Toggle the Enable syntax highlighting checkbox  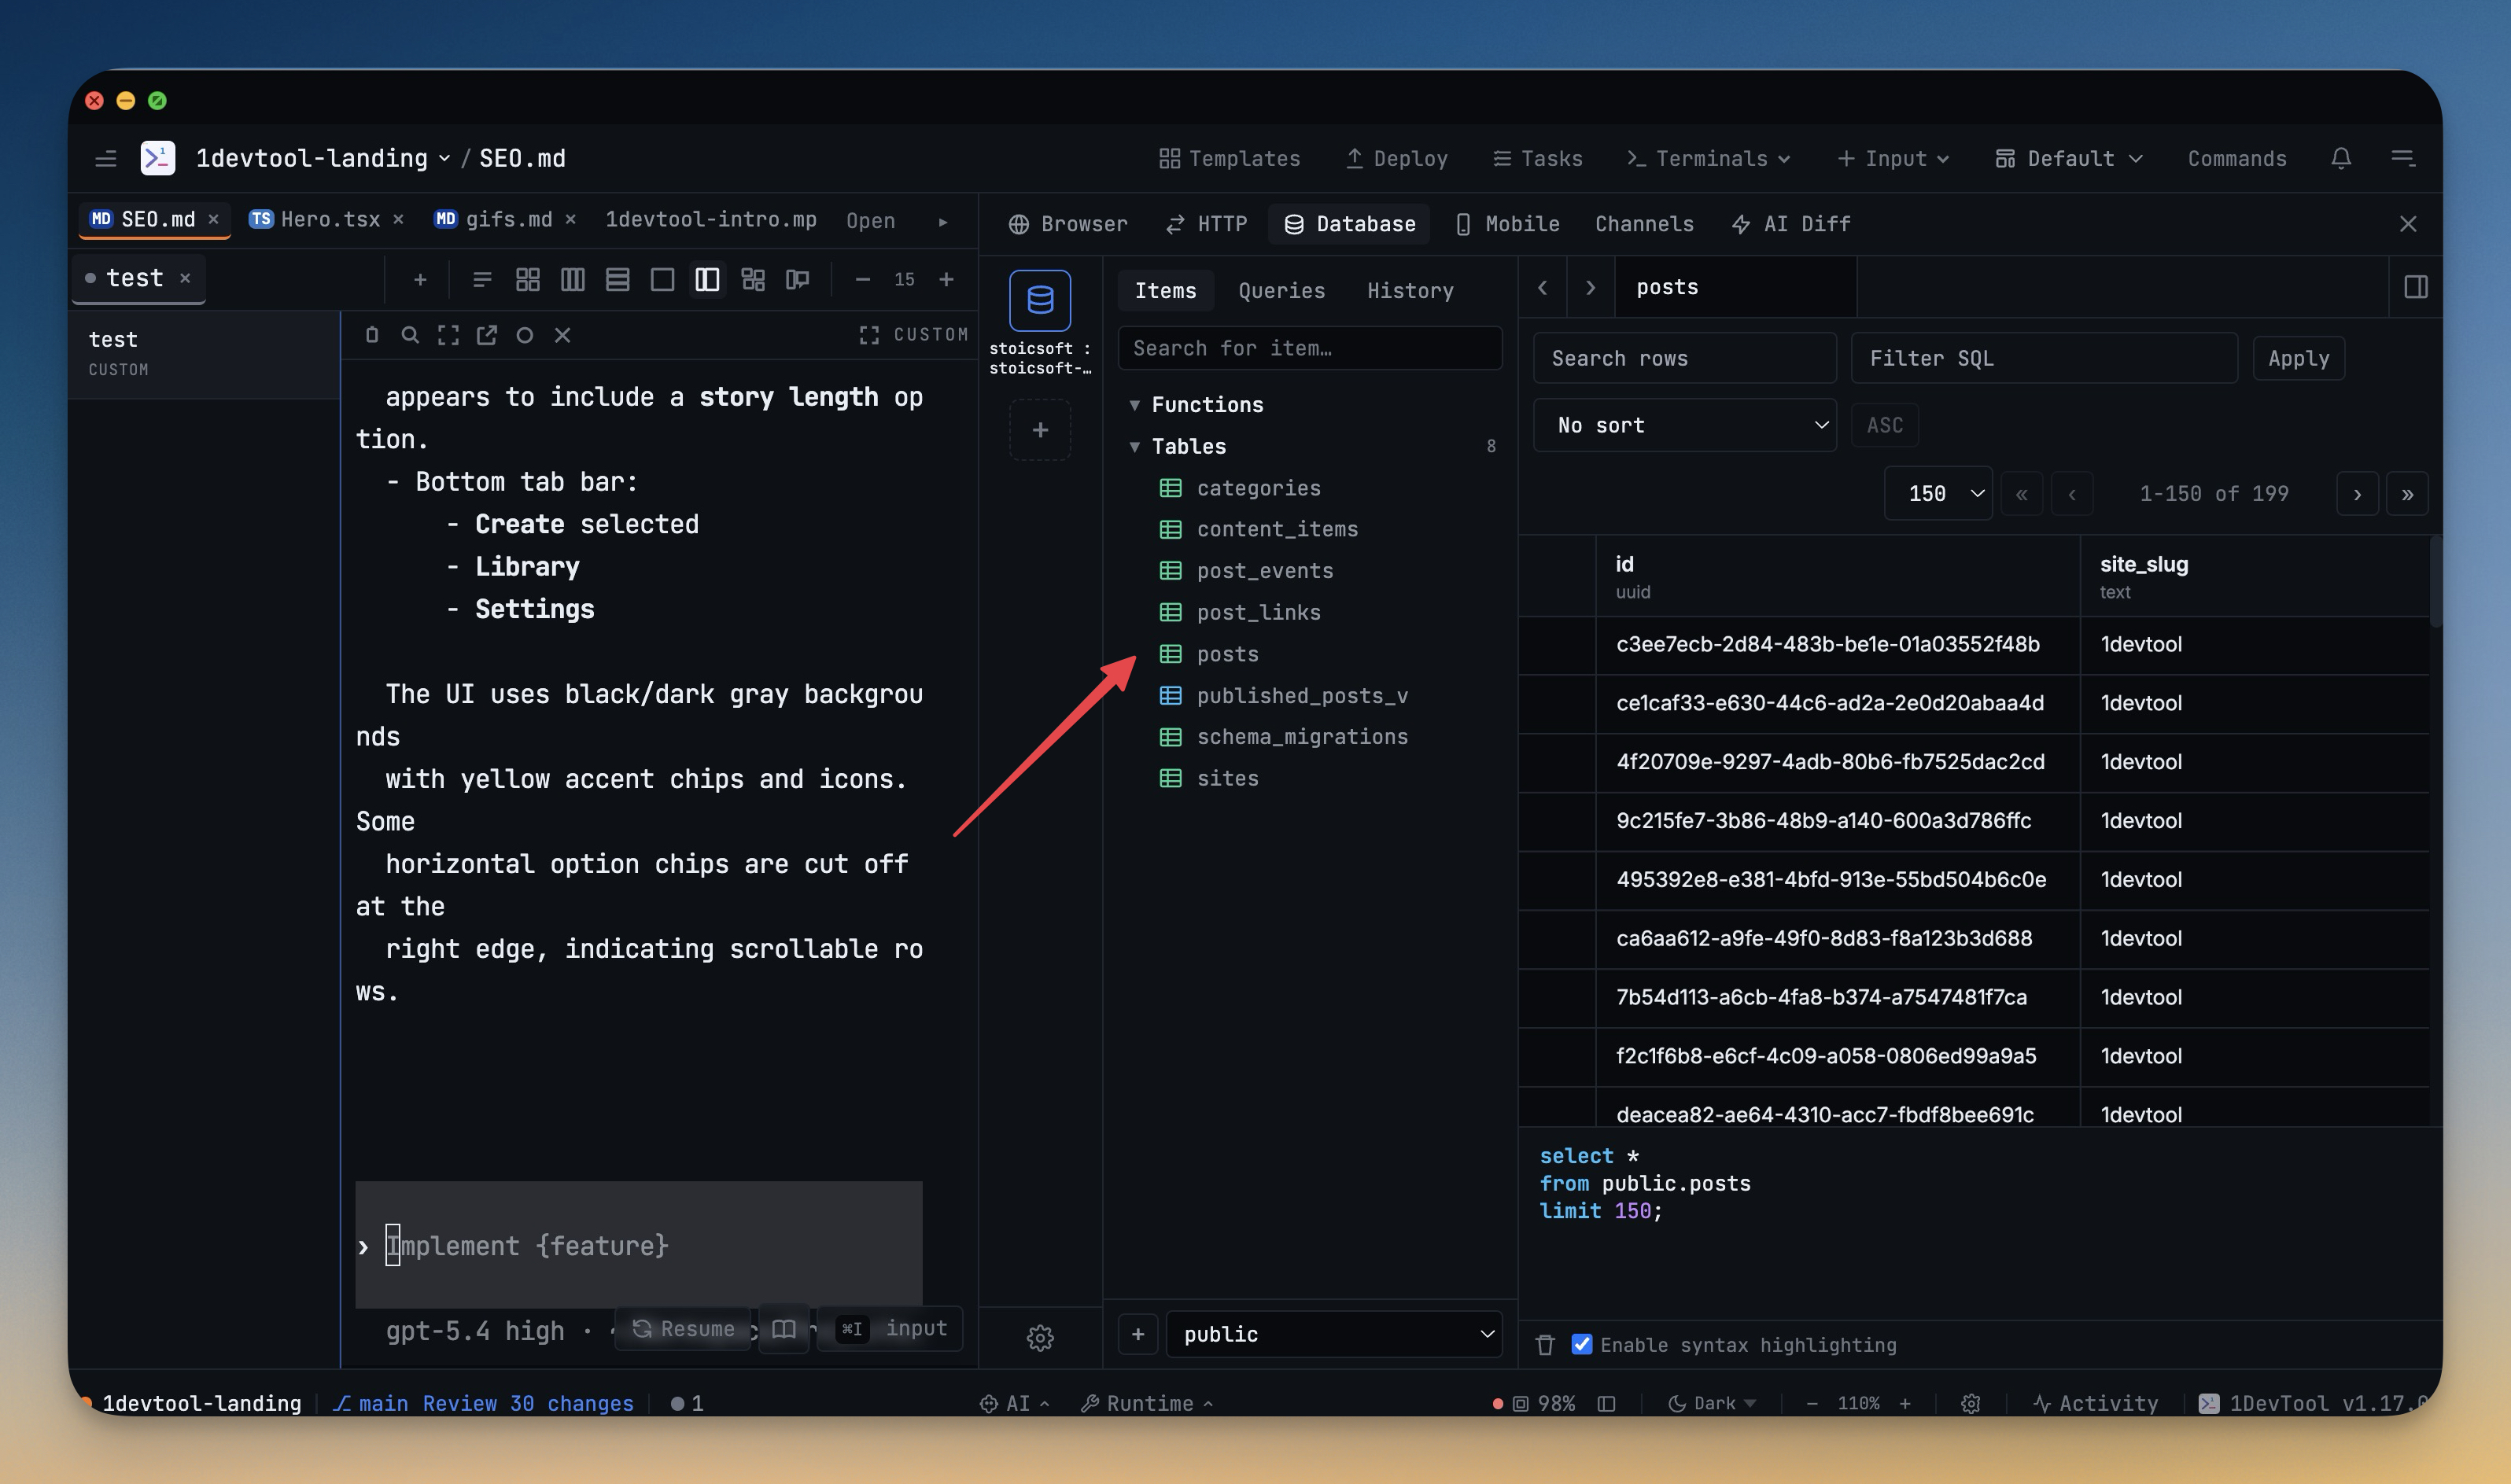tap(1581, 1345)
